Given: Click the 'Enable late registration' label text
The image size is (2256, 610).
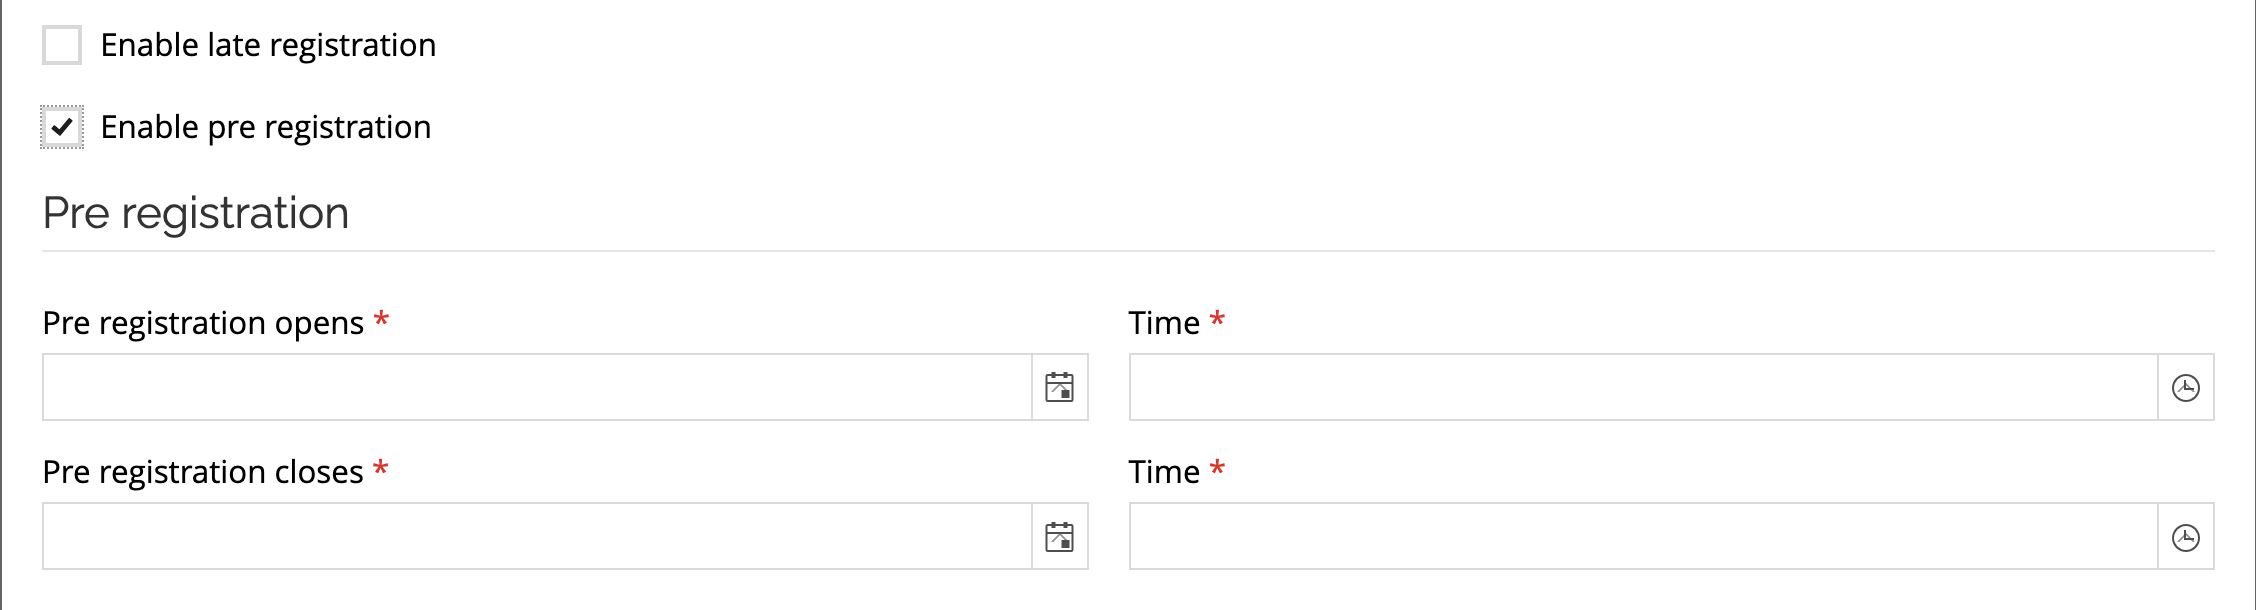Looking at the screenshot, I should coord(268,45).
